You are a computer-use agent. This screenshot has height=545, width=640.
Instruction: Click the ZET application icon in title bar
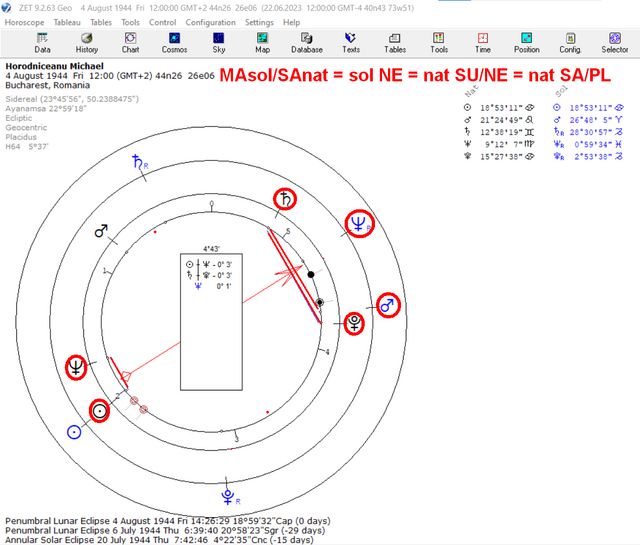tap(7, 8)
